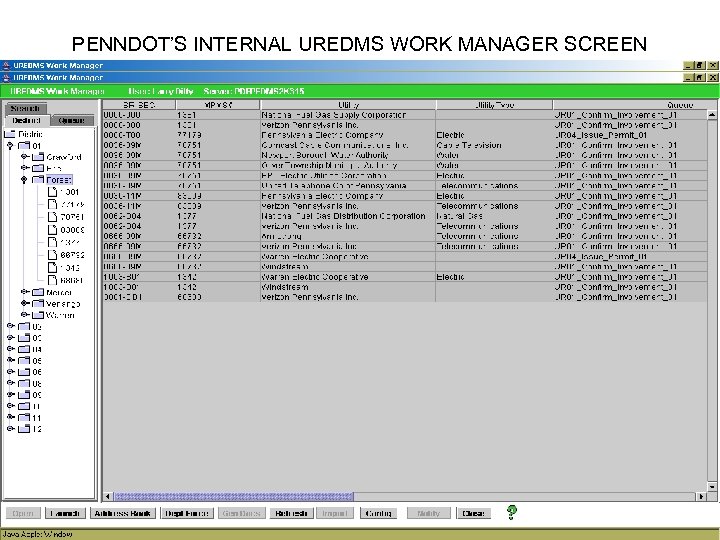This screenshot has height=540, width=720.
Task: Sort by the Utility Type column header
Action: pos(495,105)
